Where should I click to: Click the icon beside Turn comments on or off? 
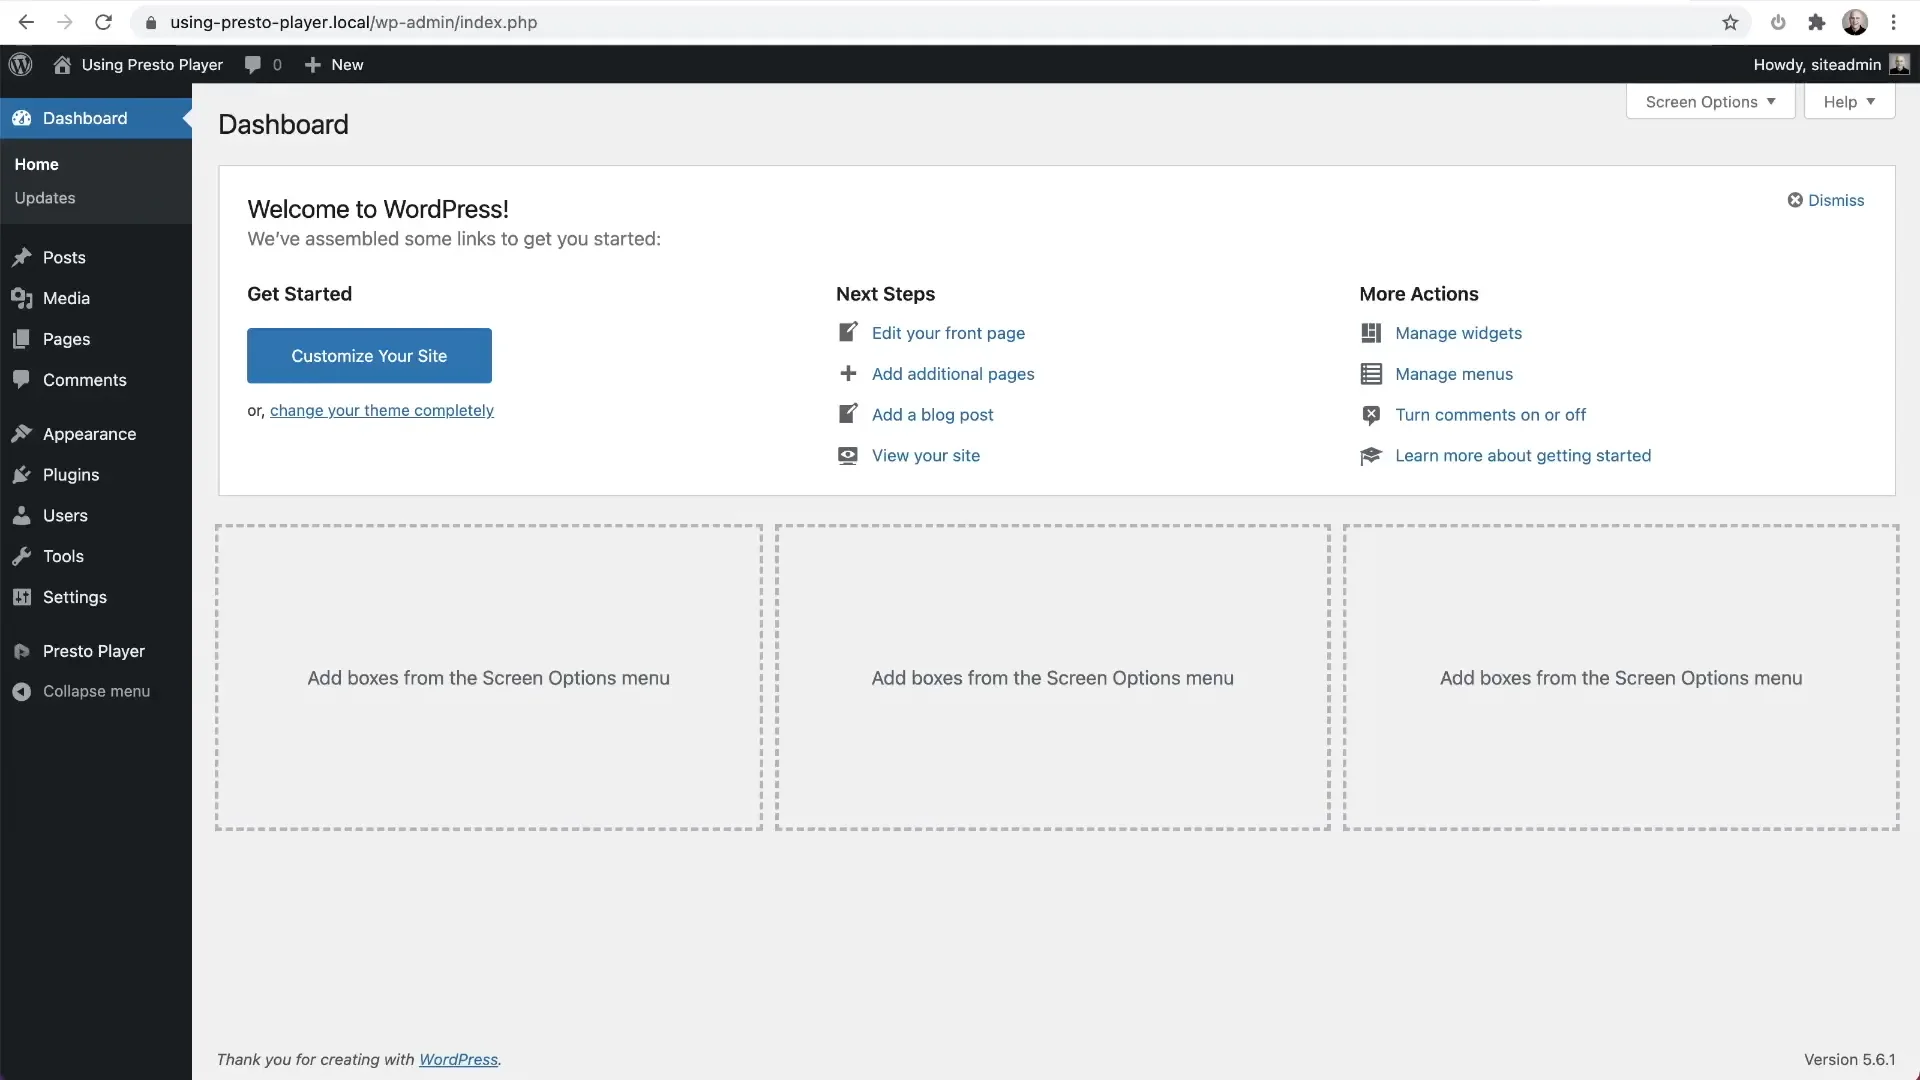(x=1371, y=415)
